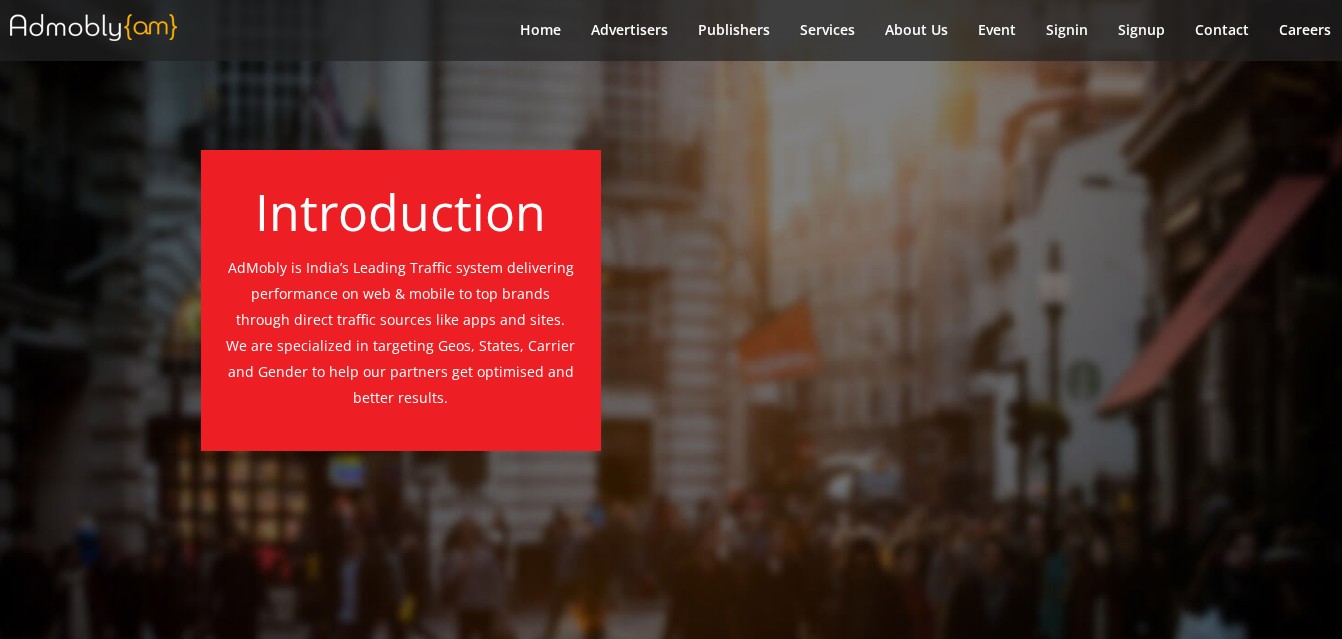This screenshot has height=639, width=1342.
Task: Select the Signin navigation item
Action: click(1066, 30)
